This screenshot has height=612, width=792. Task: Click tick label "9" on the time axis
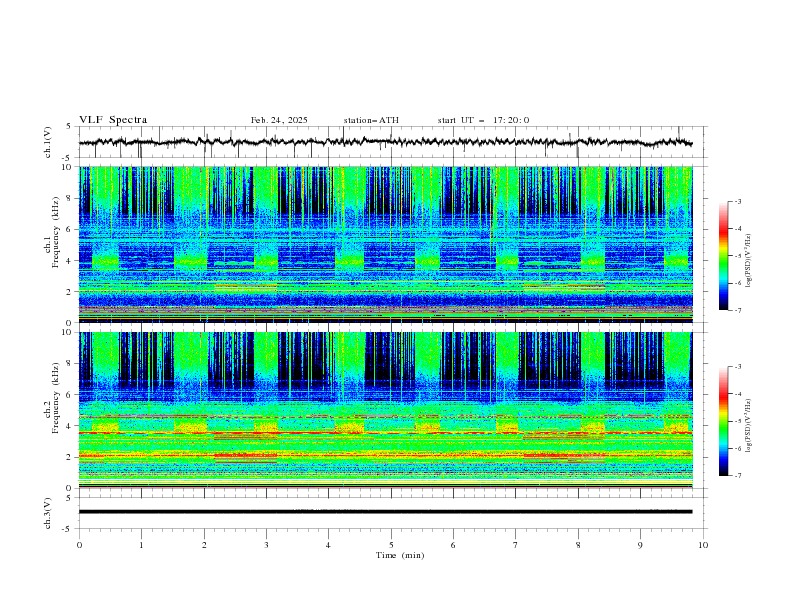tap(640, 545)
